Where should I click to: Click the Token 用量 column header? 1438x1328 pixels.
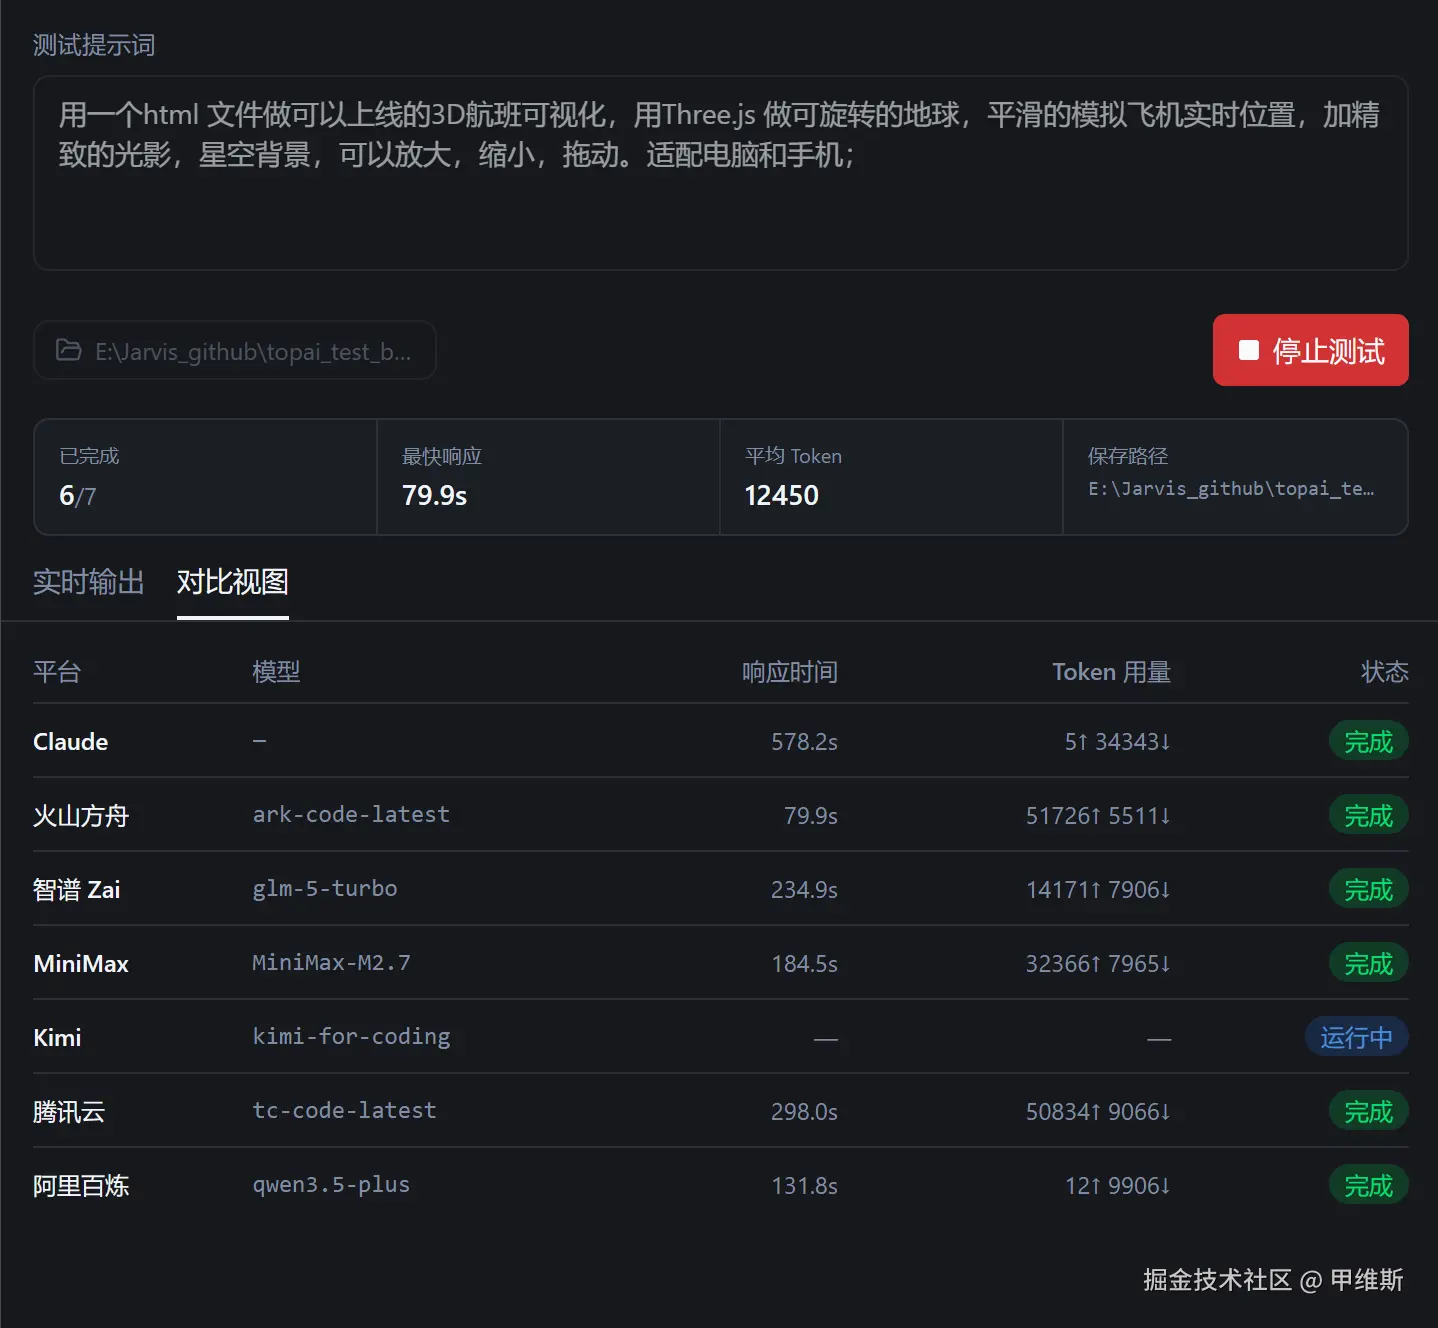click(x=1111, y=672)
